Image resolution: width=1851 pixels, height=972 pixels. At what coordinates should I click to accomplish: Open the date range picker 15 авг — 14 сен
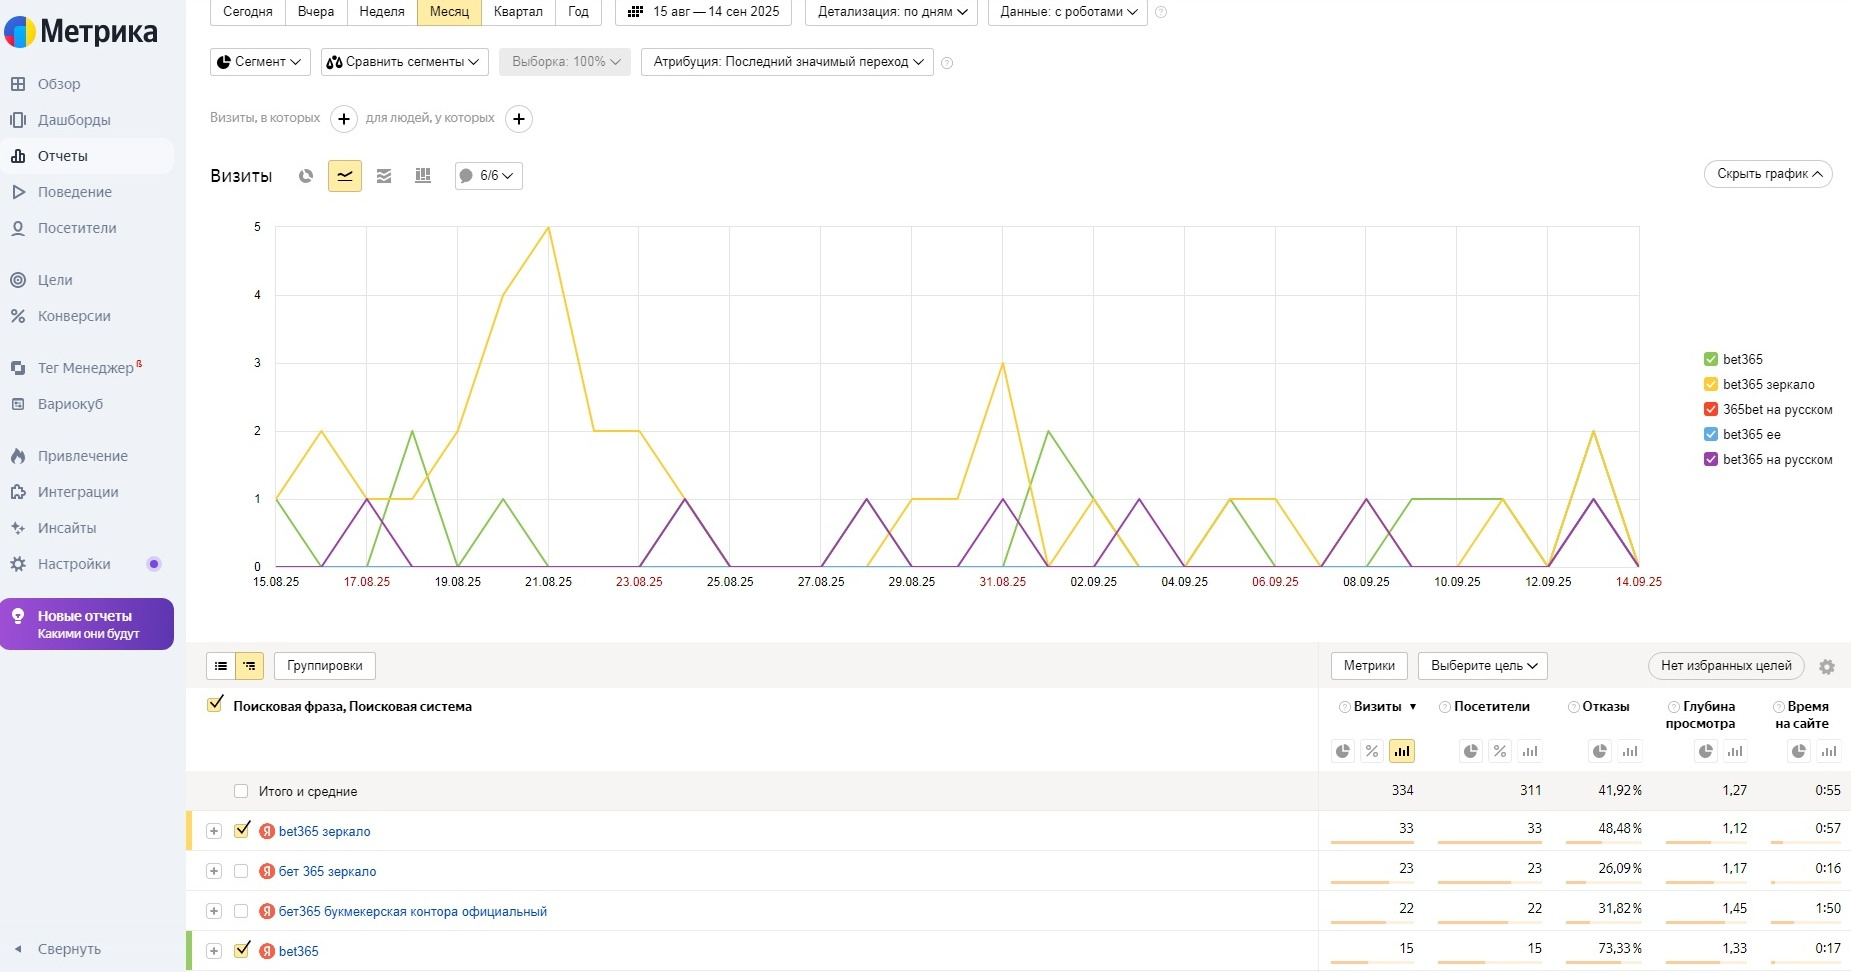(703, 12)
